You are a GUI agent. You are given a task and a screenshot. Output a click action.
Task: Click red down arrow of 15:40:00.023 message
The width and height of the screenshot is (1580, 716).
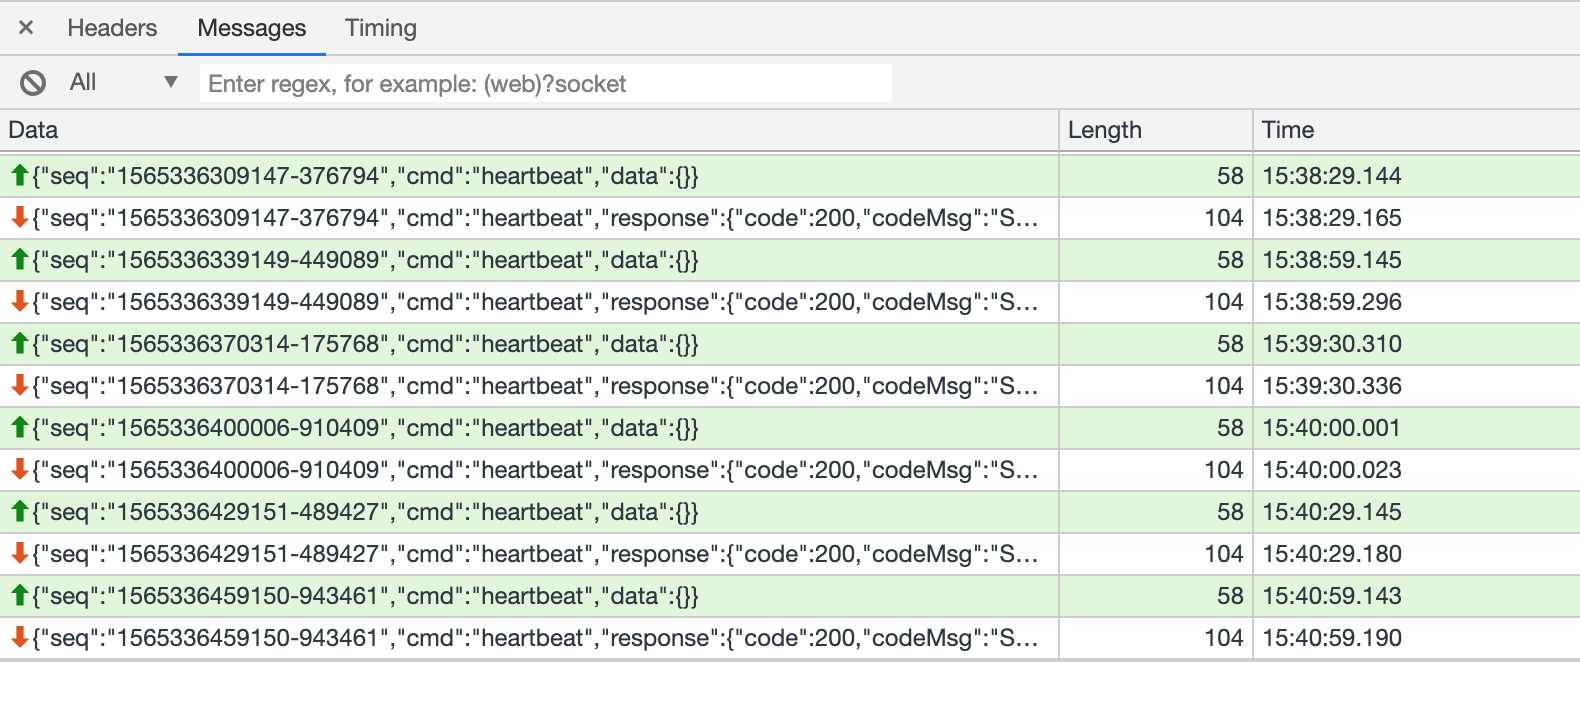[x=19, y=470]
